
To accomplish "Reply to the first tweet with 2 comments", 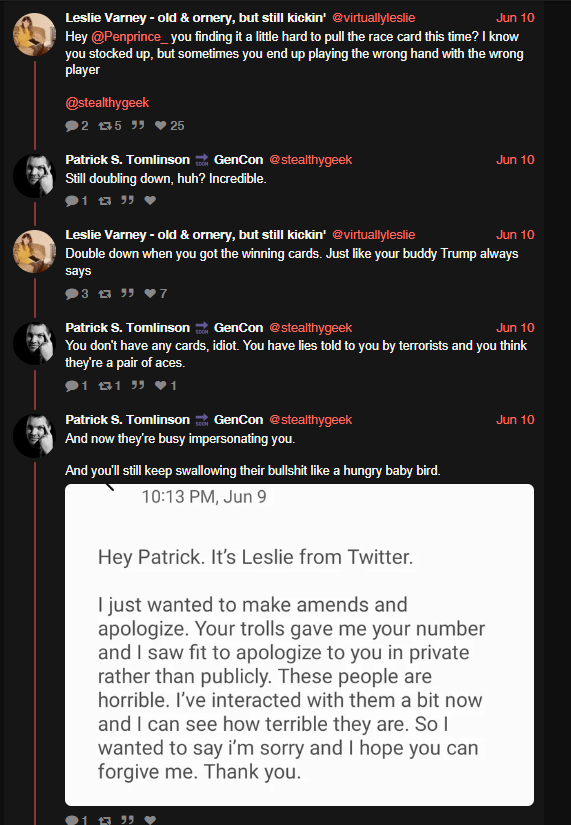I will pos(76,125).
